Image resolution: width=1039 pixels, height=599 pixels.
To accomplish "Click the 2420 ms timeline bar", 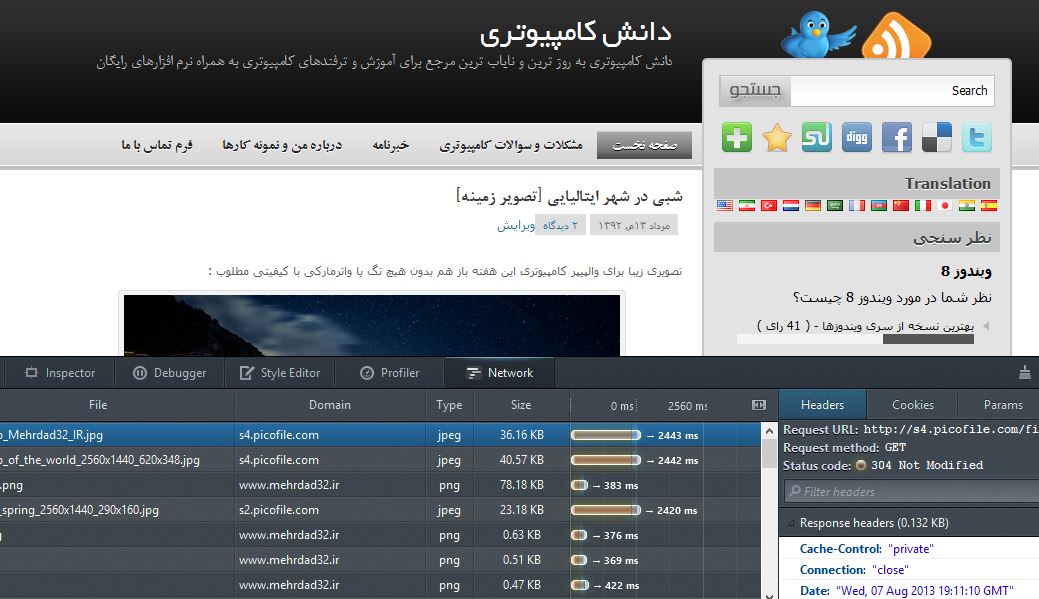I will pyautogui.click(x=606, y=510).
